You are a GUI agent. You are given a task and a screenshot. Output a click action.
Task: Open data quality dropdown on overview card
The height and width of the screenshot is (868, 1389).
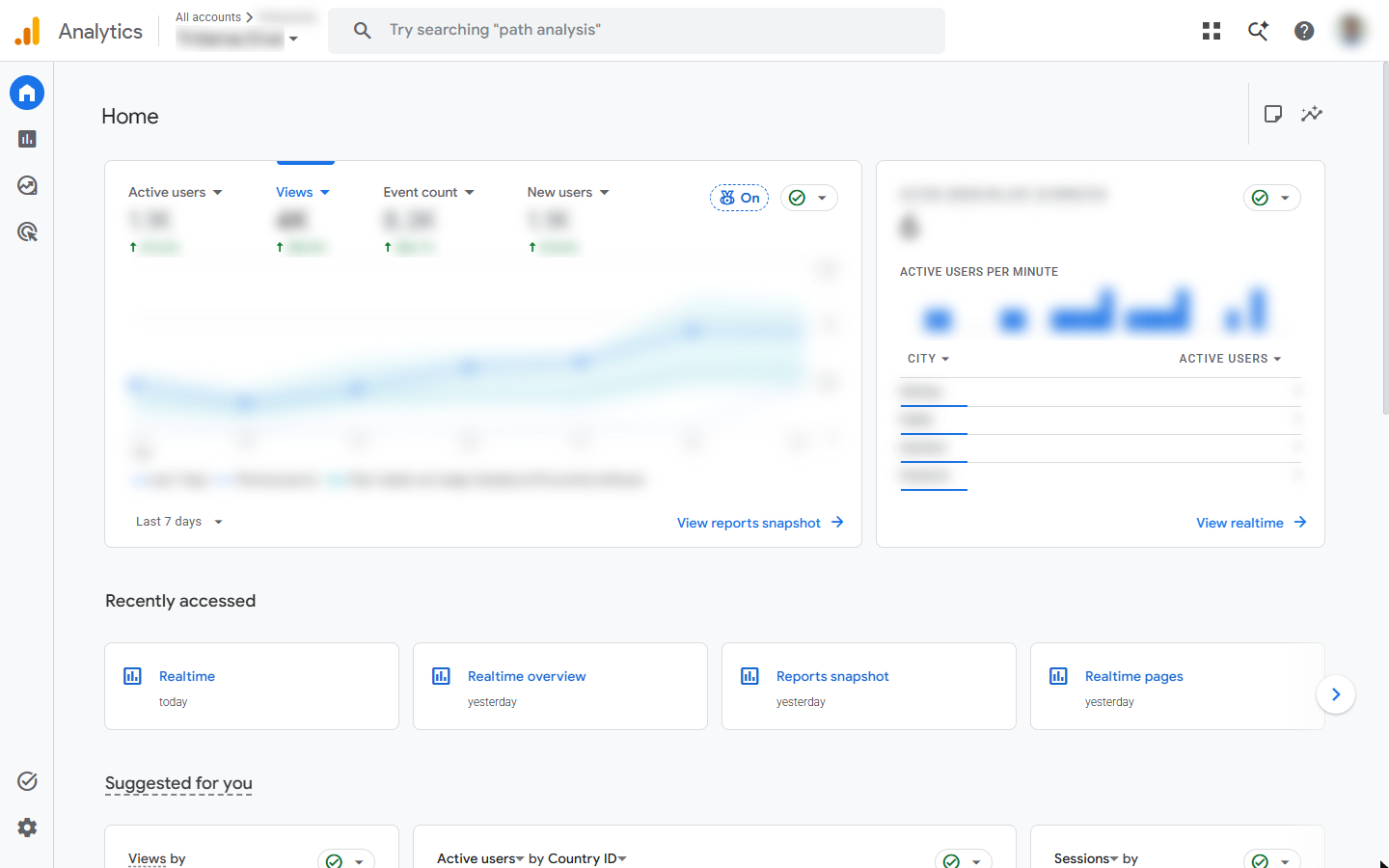809,198
